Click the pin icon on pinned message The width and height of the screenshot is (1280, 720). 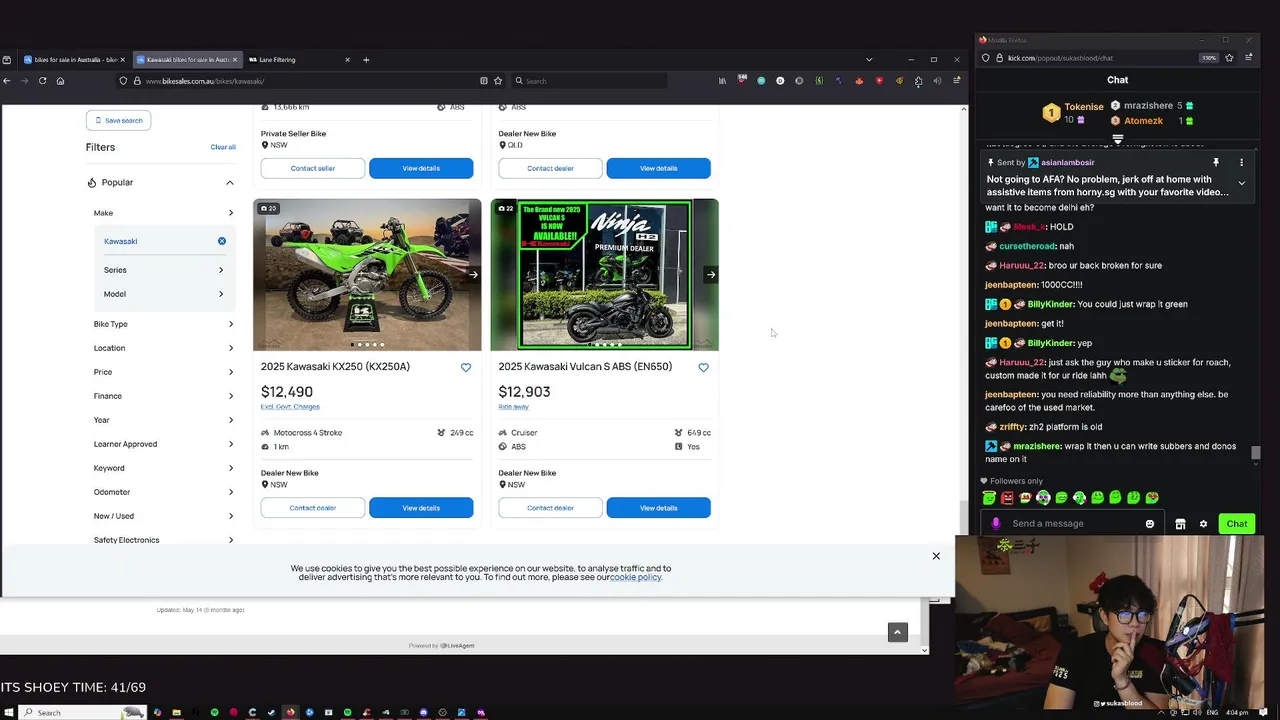(x=1216, y=162)
